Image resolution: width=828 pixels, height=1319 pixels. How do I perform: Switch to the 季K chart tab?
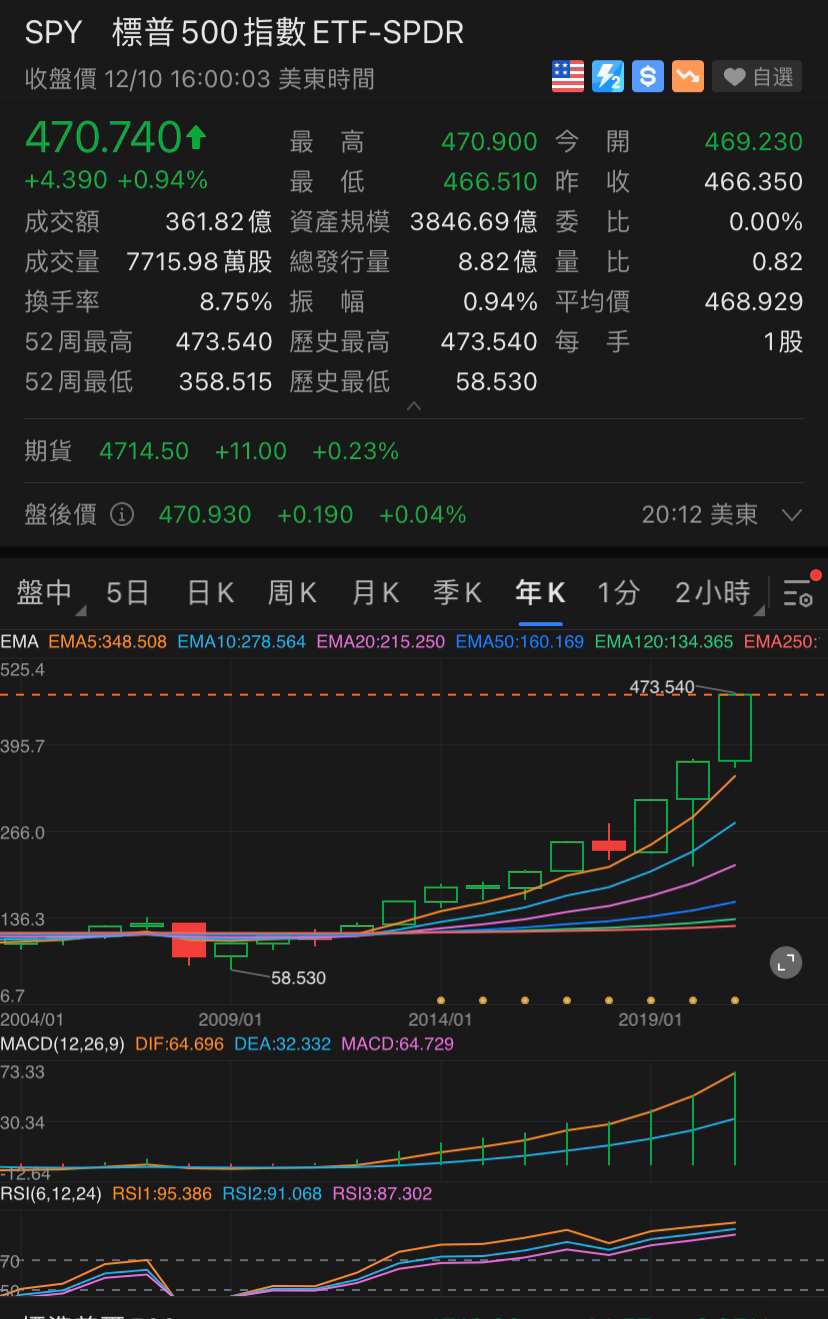pyautogui.click(x=458, y=593)
